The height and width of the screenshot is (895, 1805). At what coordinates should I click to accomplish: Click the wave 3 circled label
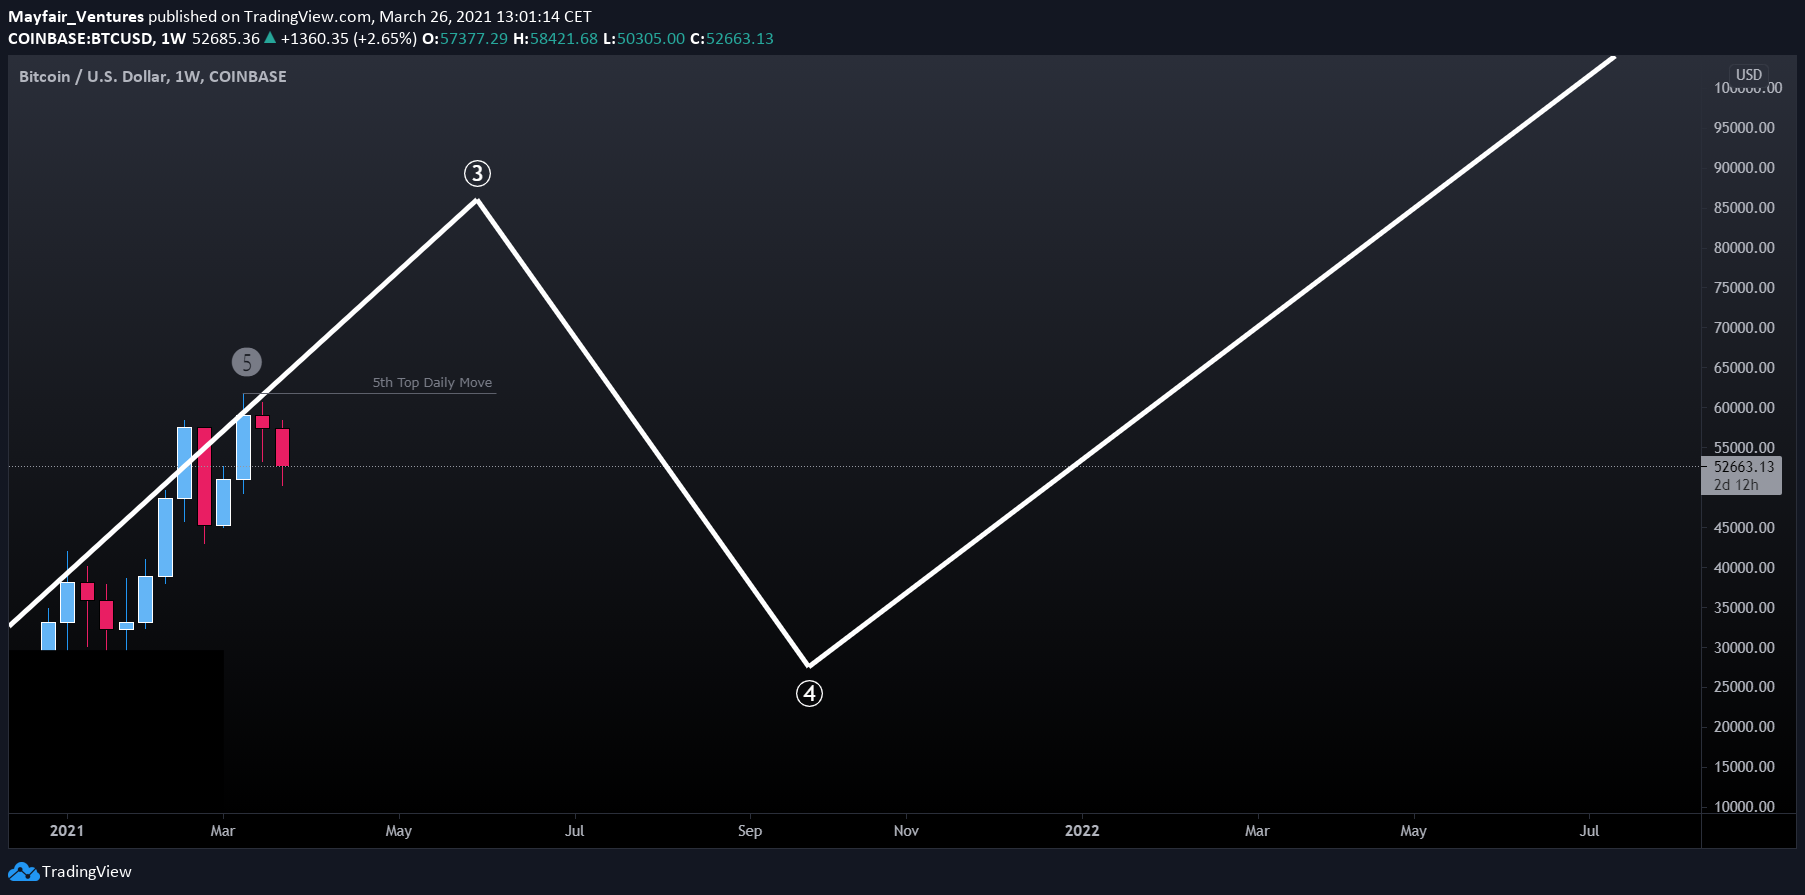[477, 174]
